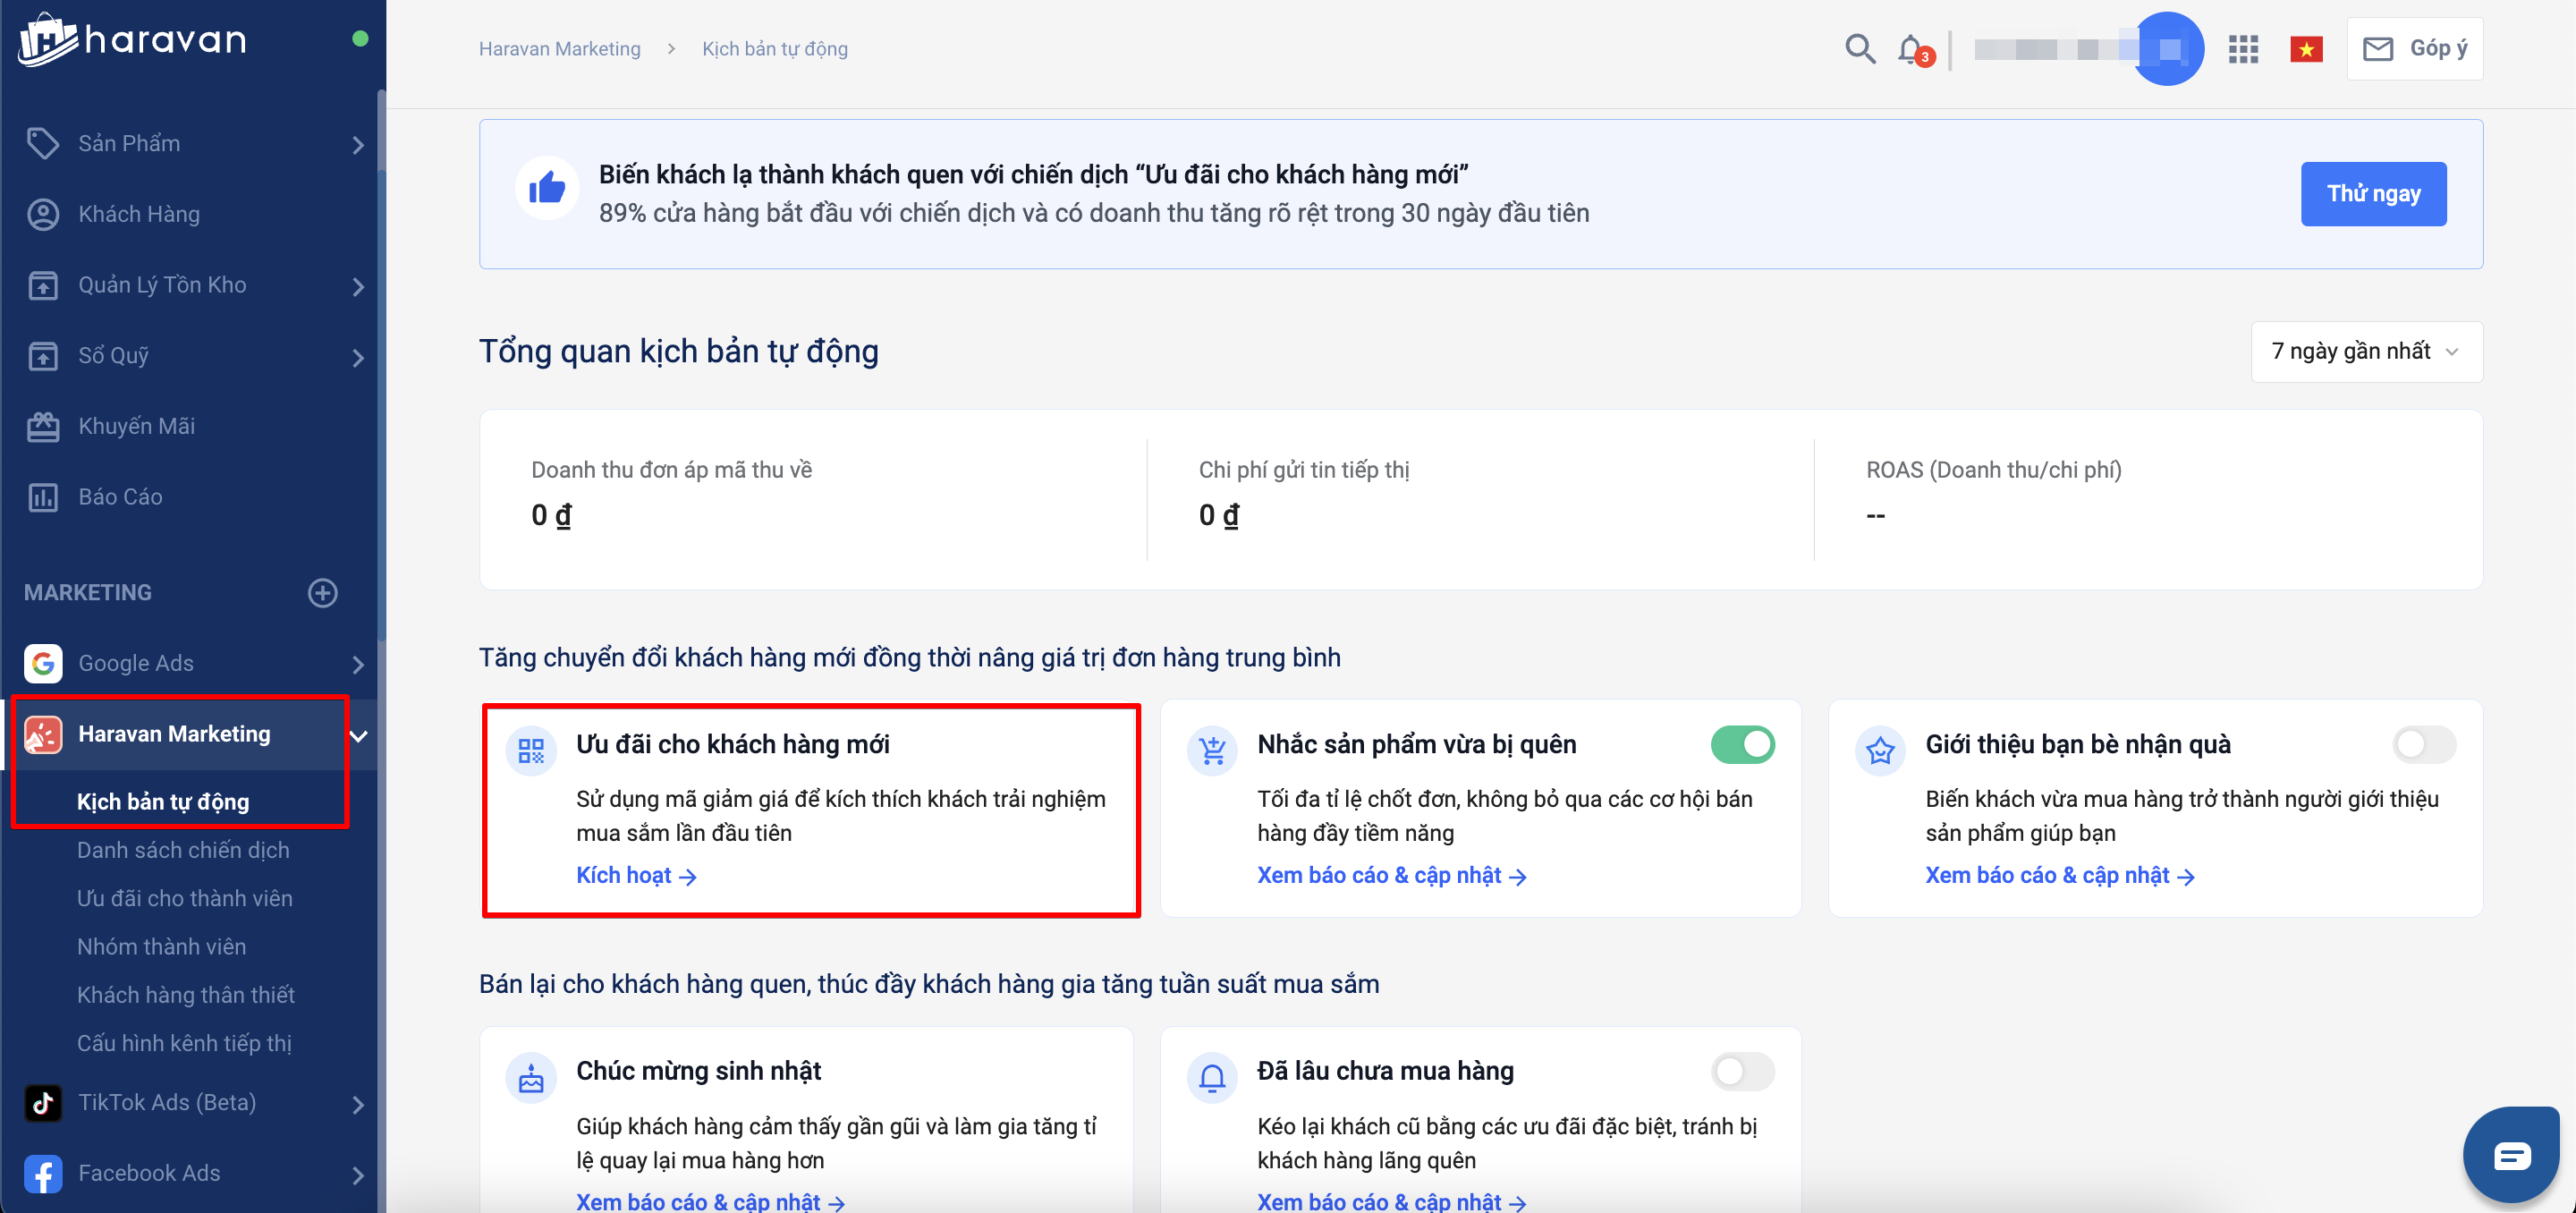This screenshot has width=2576, height=1213.
Task: Click the Haravan Marketing red icon
Action: click(42, 734)
